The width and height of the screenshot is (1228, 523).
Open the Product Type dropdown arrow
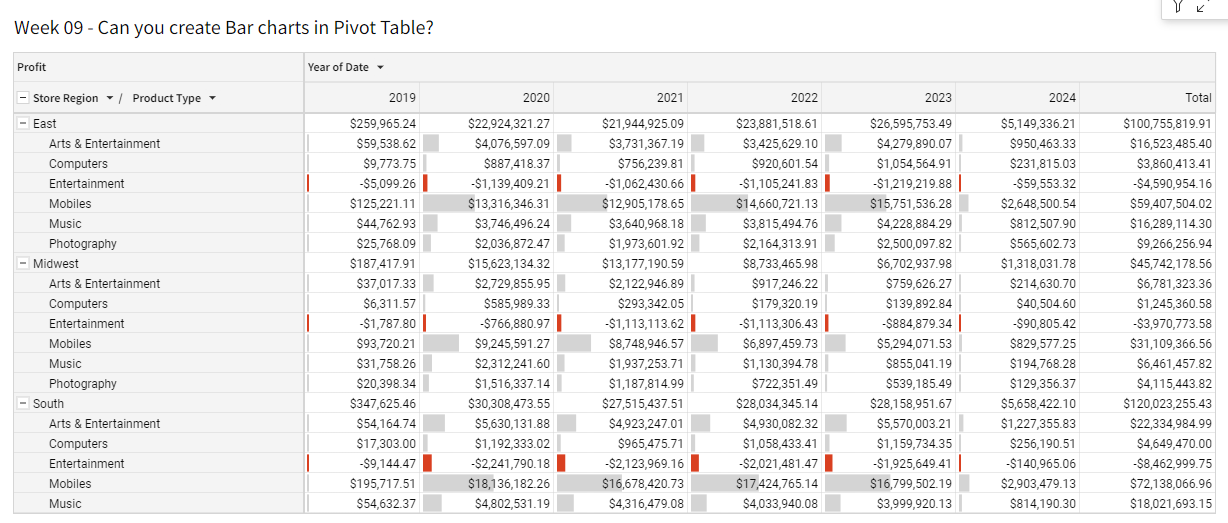click(x=212, y=98)
